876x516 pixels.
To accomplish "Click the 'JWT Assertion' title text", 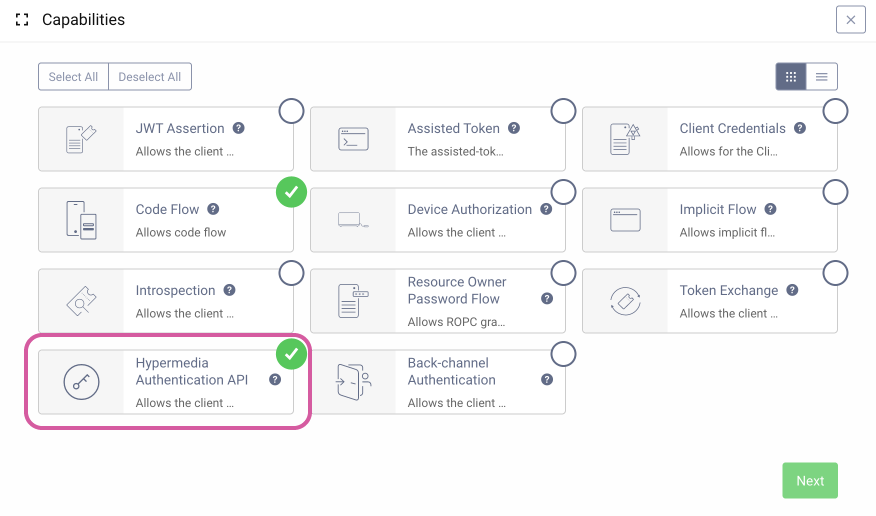I will pos(180,128).
